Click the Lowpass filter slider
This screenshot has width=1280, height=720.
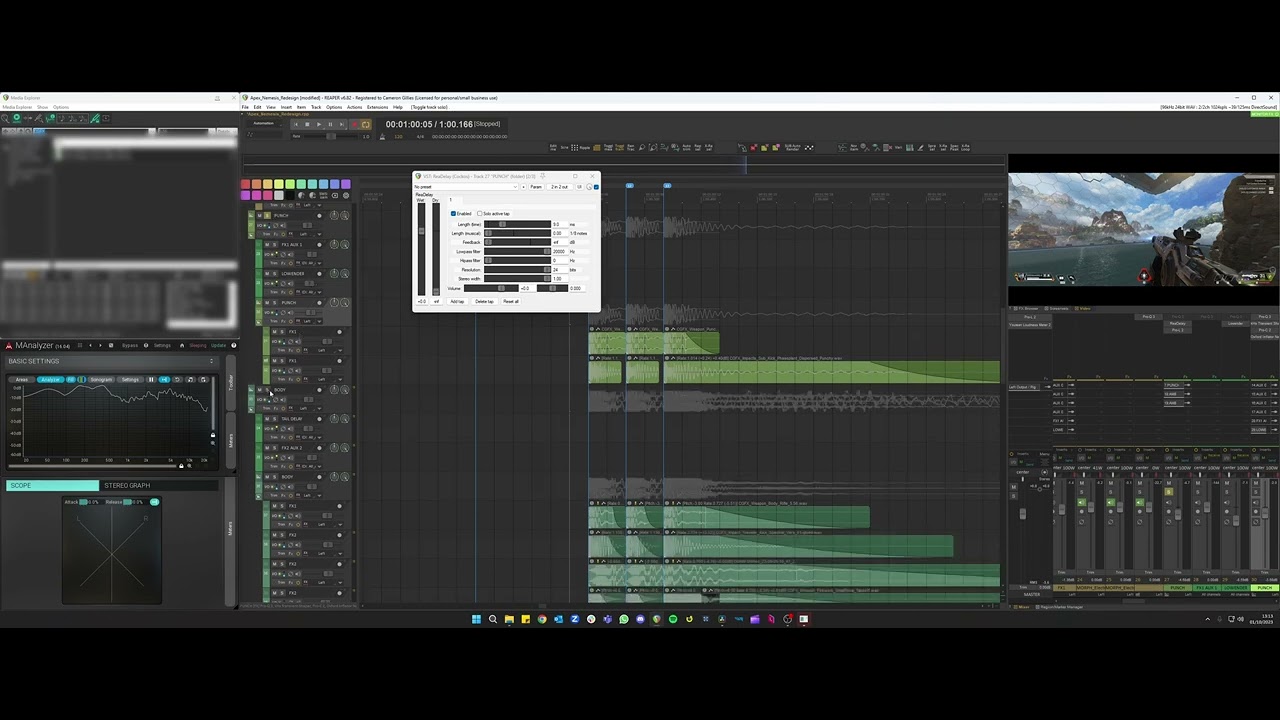[517, 251]
